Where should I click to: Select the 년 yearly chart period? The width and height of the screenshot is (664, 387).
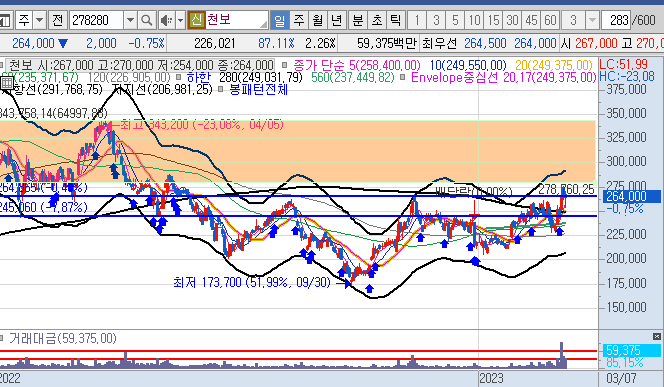click(336, 20)
